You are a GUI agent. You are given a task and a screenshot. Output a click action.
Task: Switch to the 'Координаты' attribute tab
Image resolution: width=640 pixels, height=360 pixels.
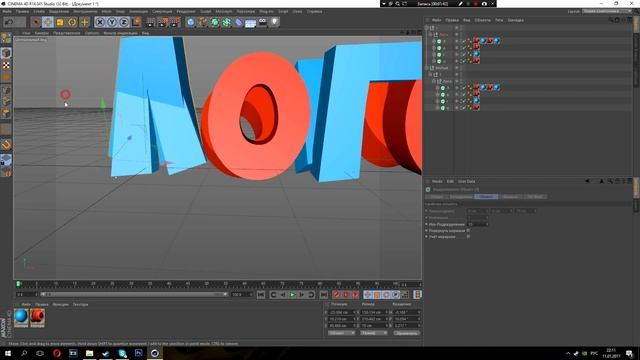[x=461, y=197]
